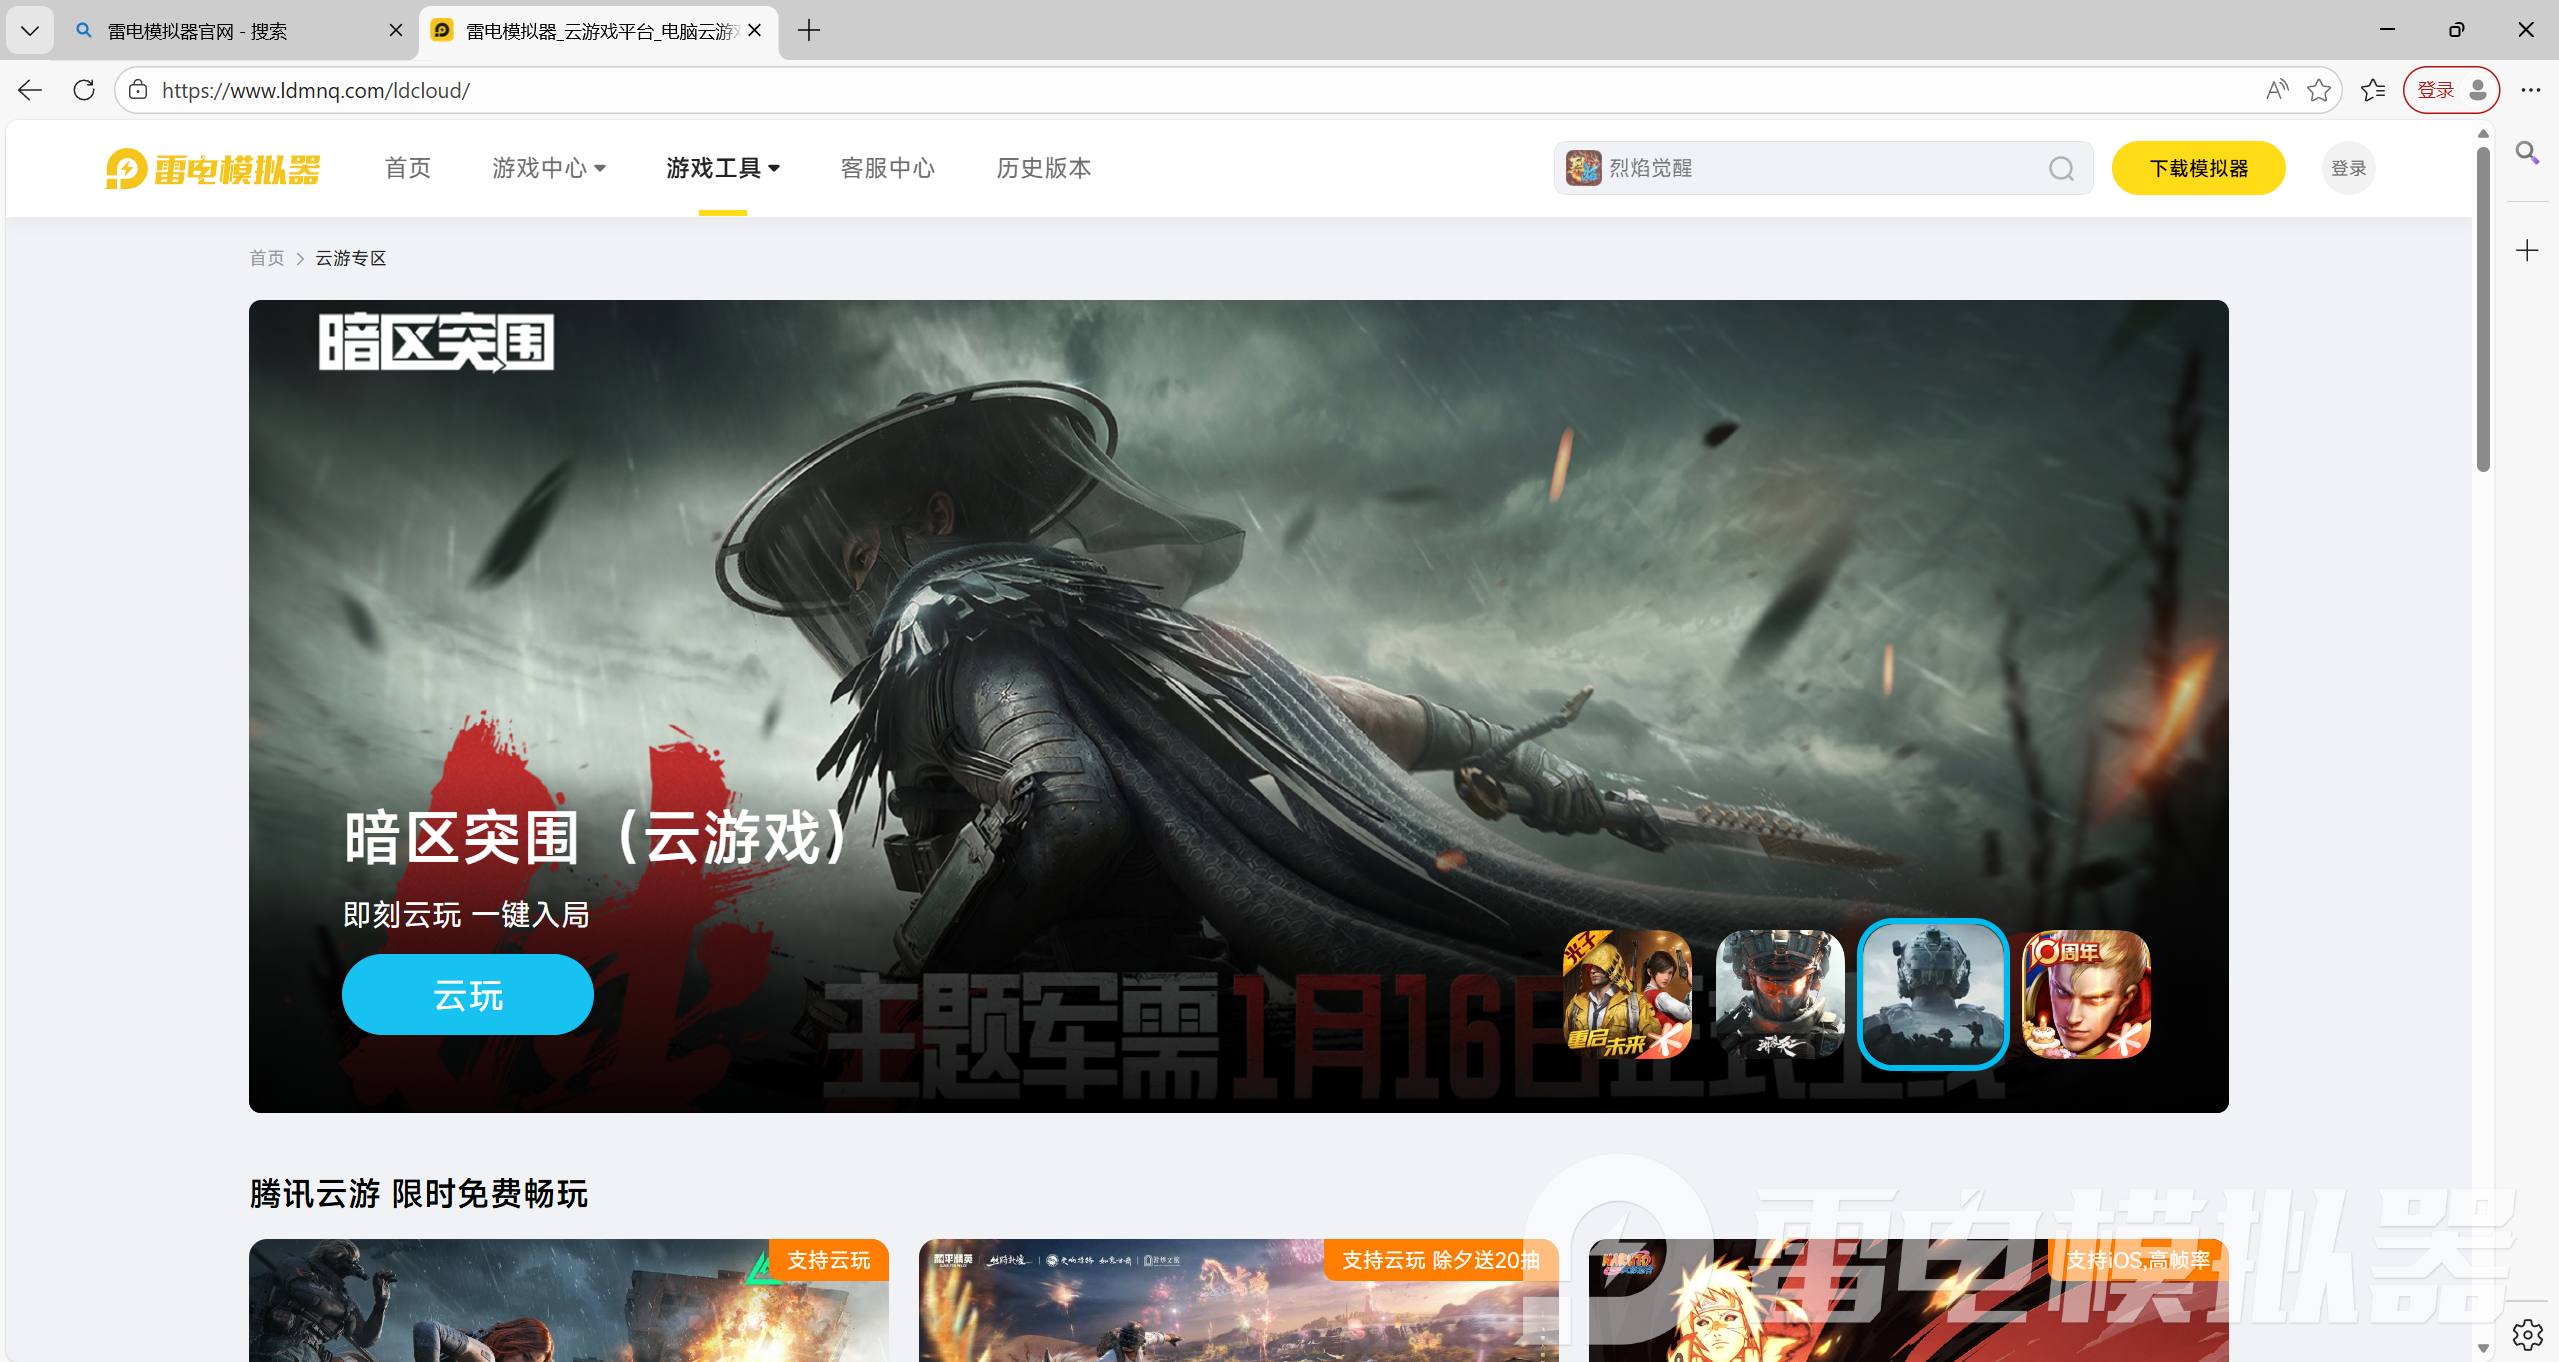The width and height of the screenshot is (2559, 1362).
Task: Click the read aloud icon in the address bar
Action: coord(2276,90)
